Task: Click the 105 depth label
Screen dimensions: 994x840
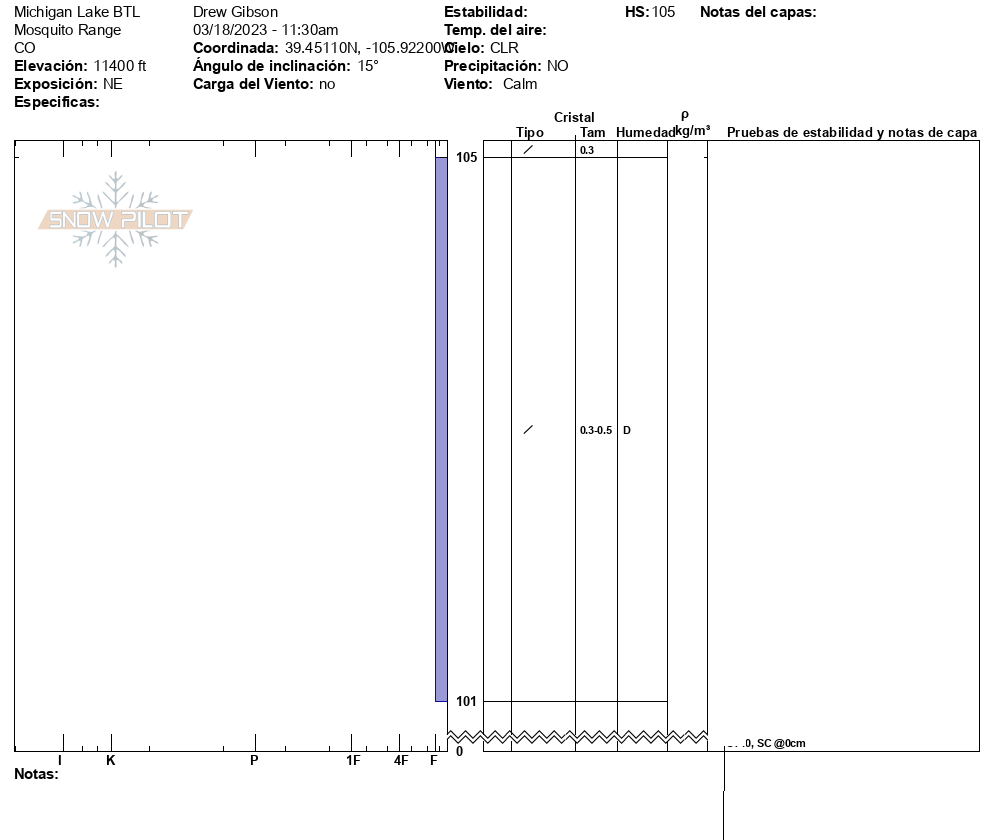Action: 467,157
